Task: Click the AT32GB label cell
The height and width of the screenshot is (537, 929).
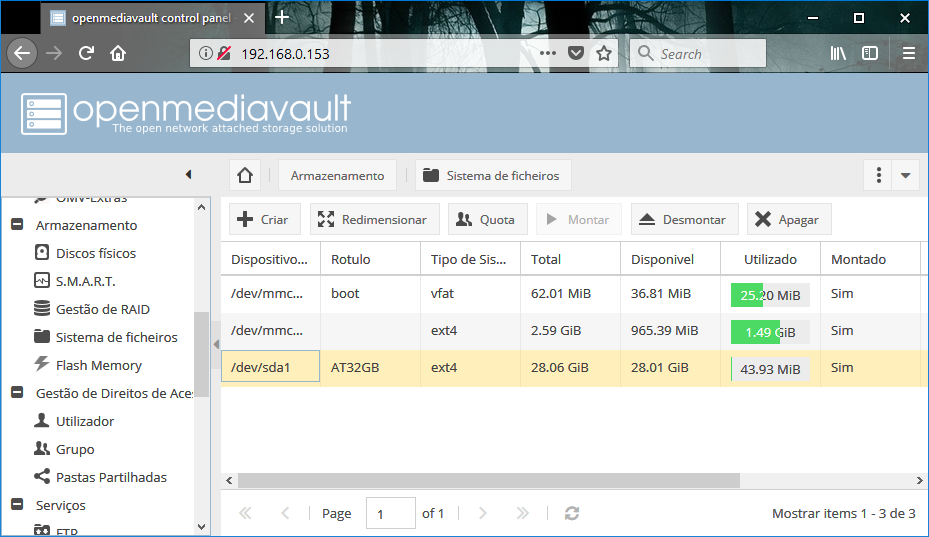Action: point(370,367)
